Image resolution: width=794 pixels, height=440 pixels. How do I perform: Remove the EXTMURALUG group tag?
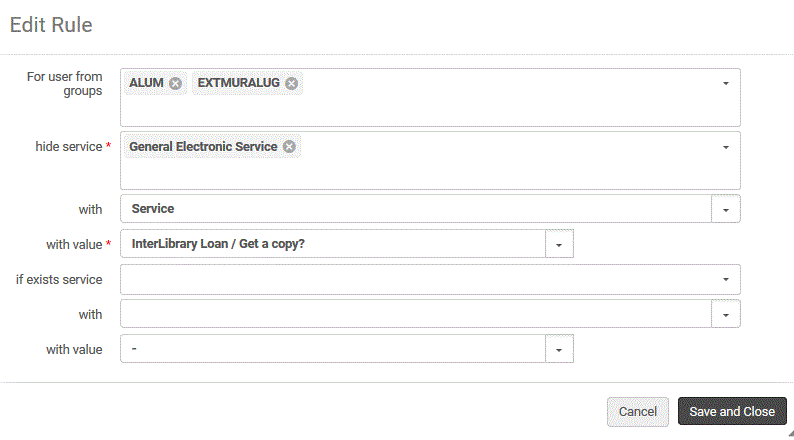point(291,83)
